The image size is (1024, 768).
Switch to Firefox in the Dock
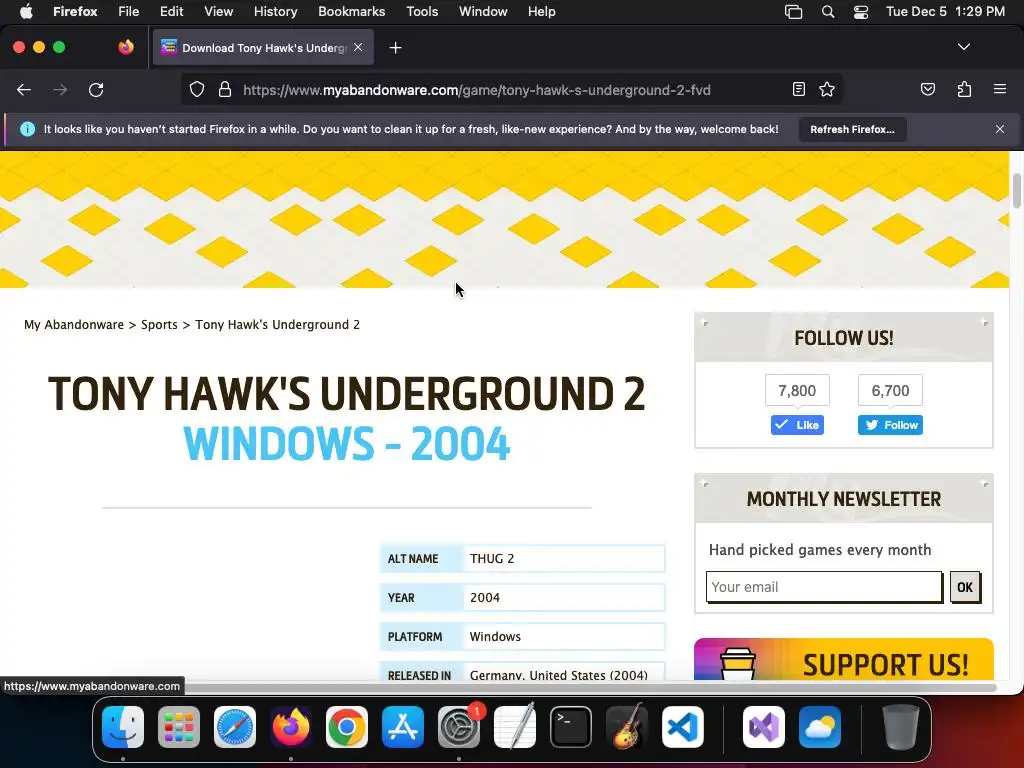click(291, 727)
